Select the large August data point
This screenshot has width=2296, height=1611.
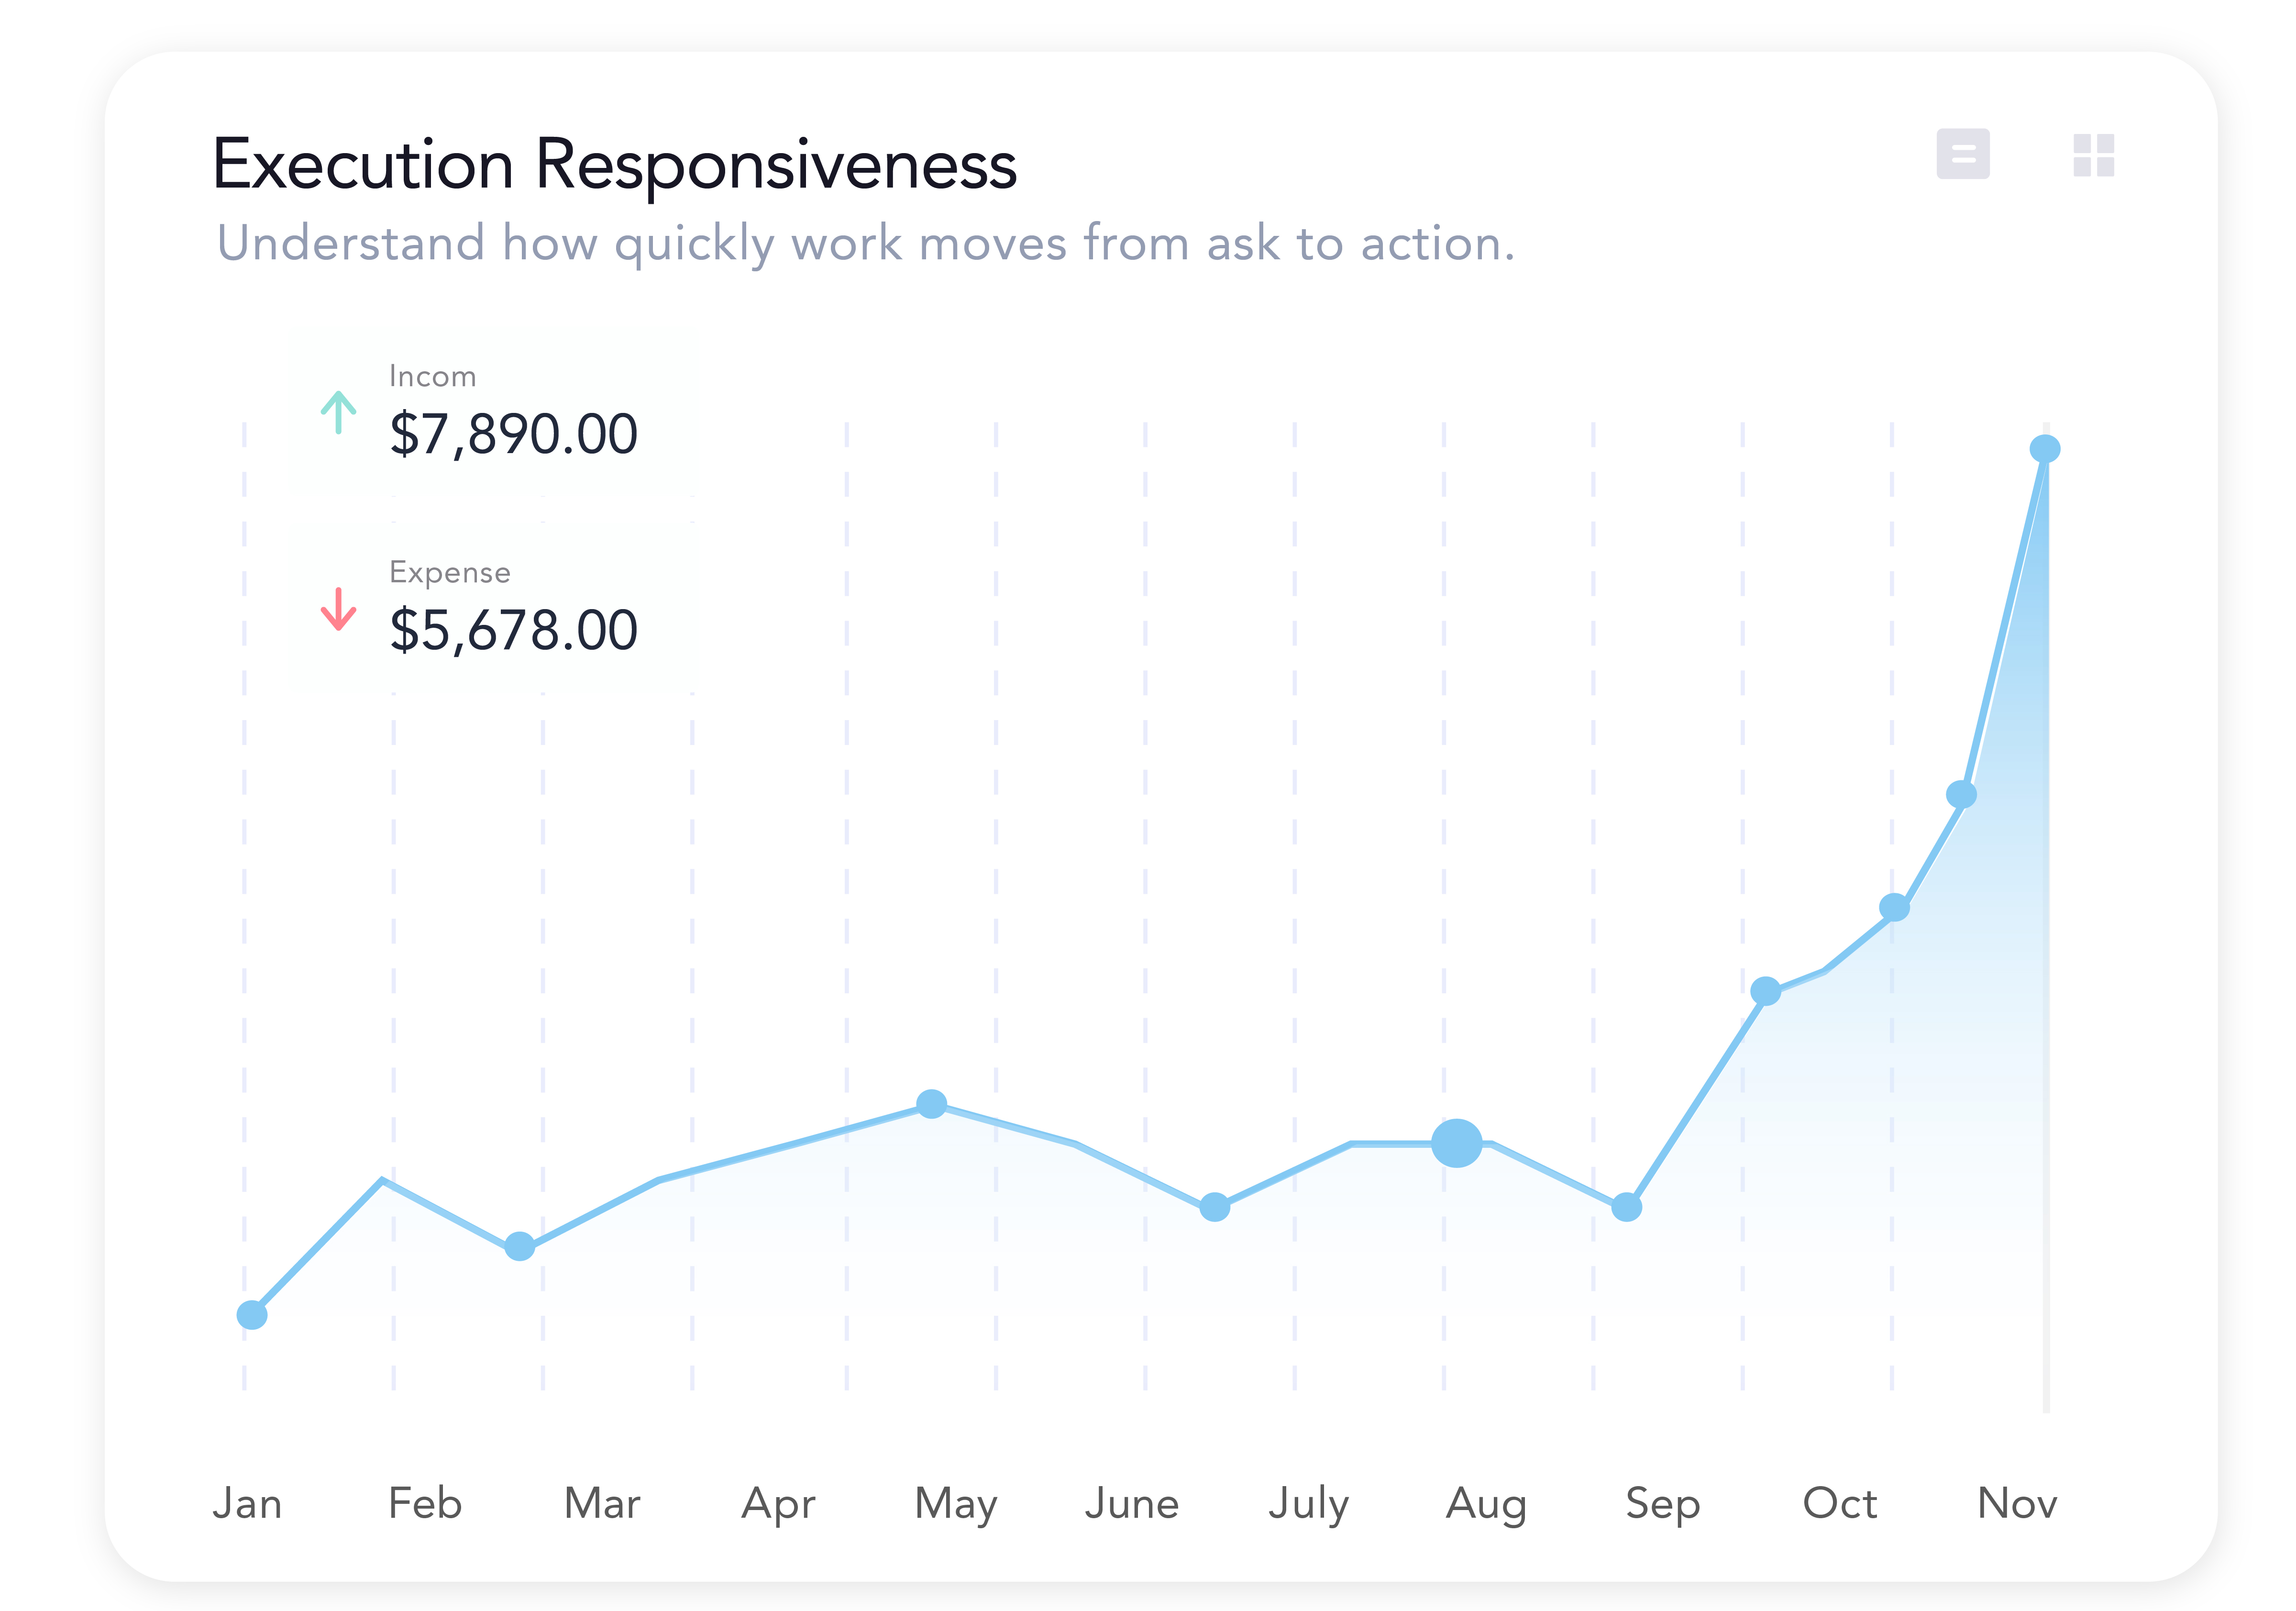(1456, 1143)
